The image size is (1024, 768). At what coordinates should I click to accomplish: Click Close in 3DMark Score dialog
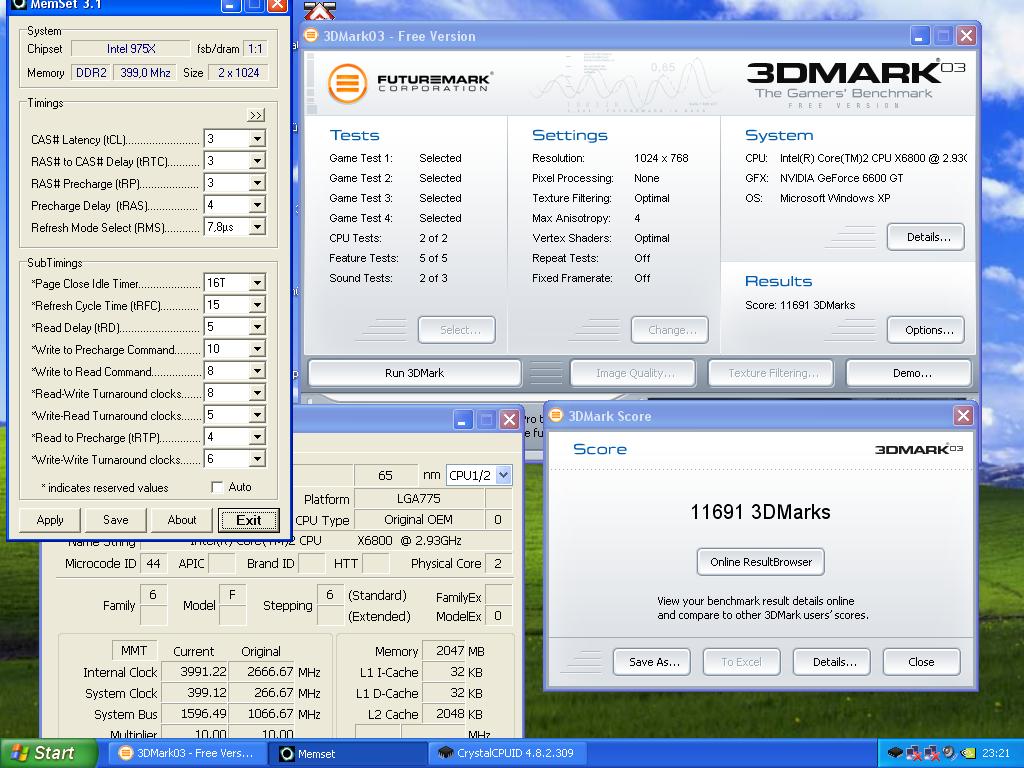921,662
